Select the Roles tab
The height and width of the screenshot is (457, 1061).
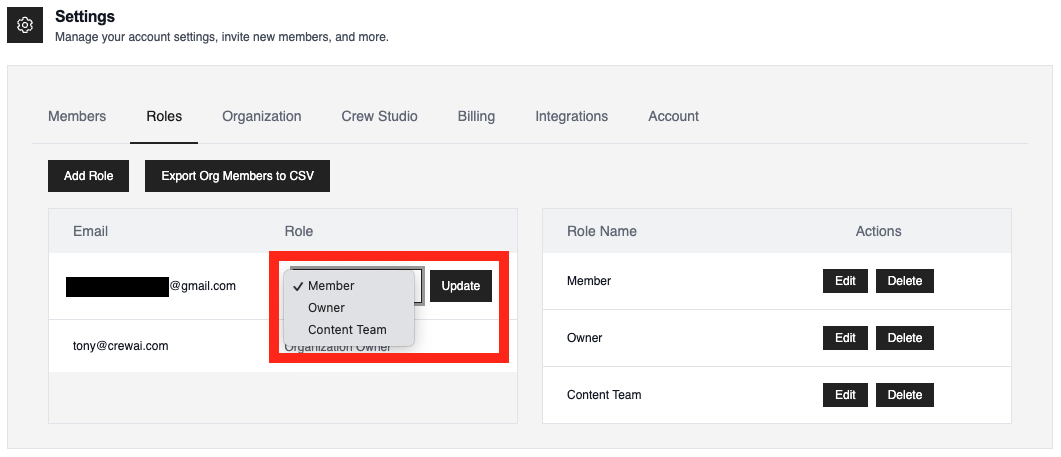click(x=164, y=116)
